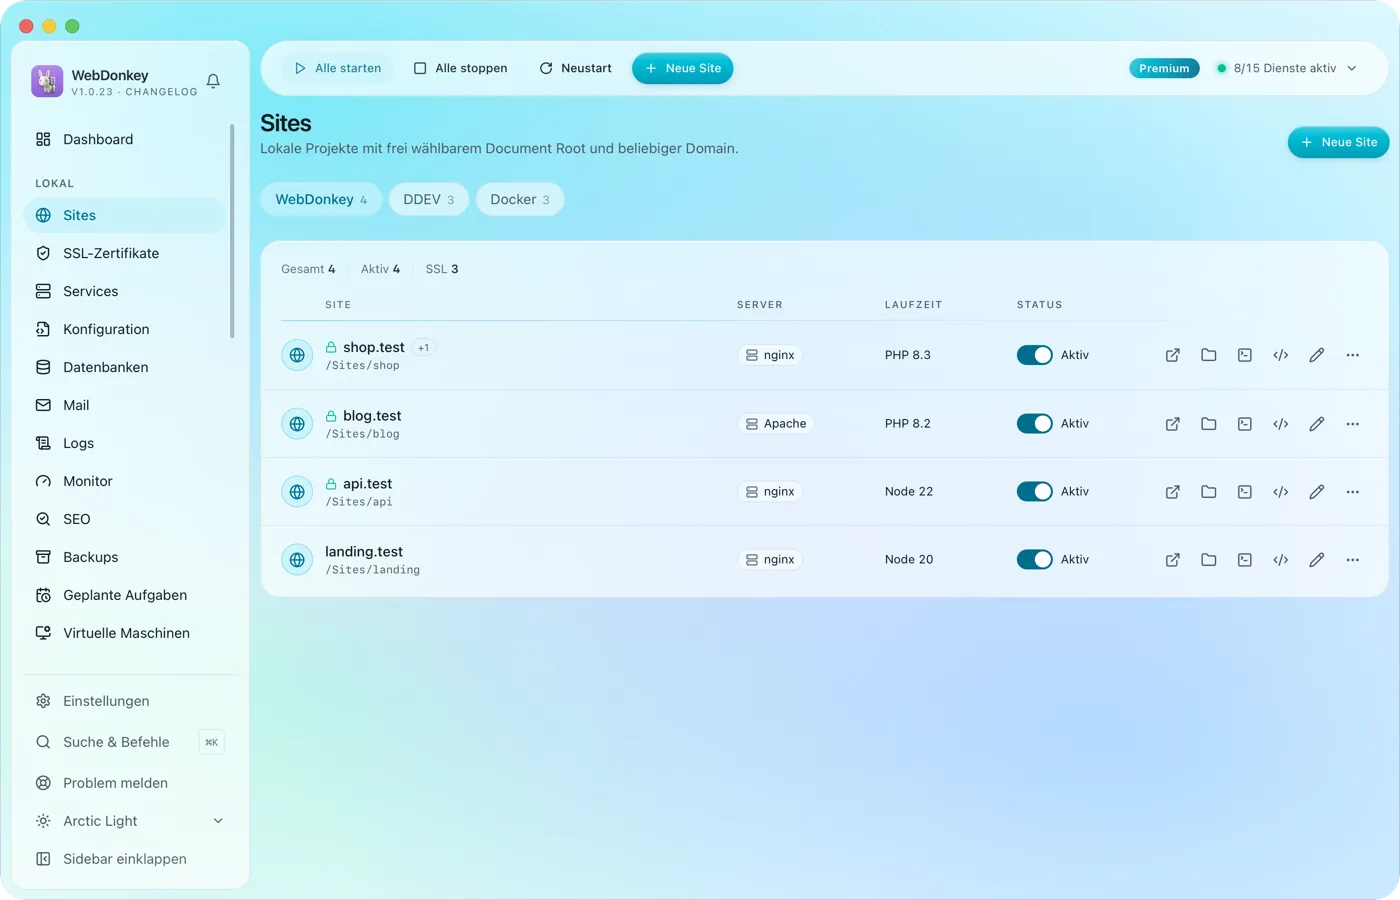The image size is (1400, 900).
Task: Open the notifications bell icon
Action: tap(213, 81)
